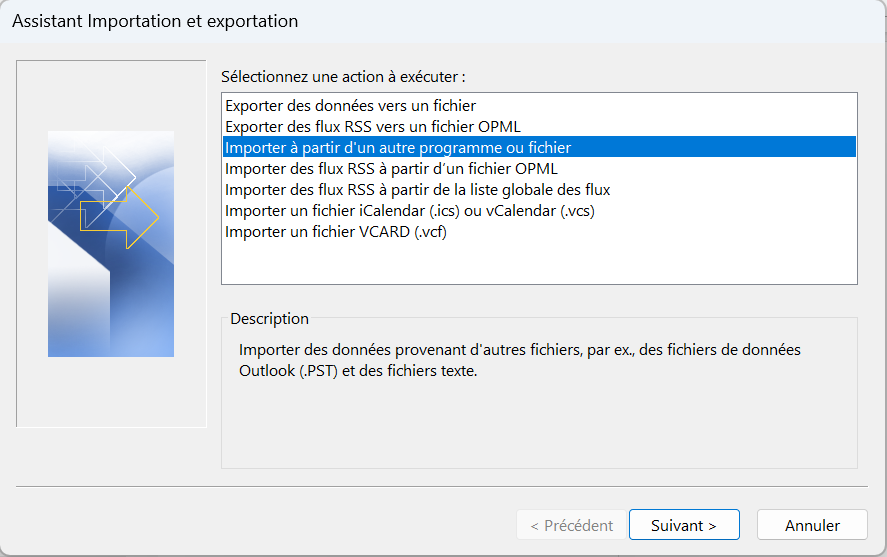Viewport: 887px width, 557px height.
Task: Select 'Exporter des données vers un fichier'
Action: tap(350, 105)
